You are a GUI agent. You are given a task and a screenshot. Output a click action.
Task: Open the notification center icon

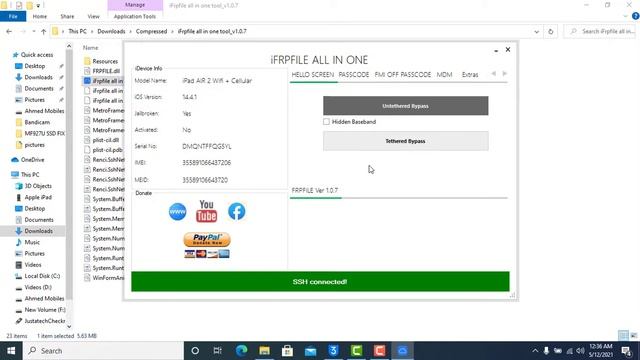pos(627,351)
